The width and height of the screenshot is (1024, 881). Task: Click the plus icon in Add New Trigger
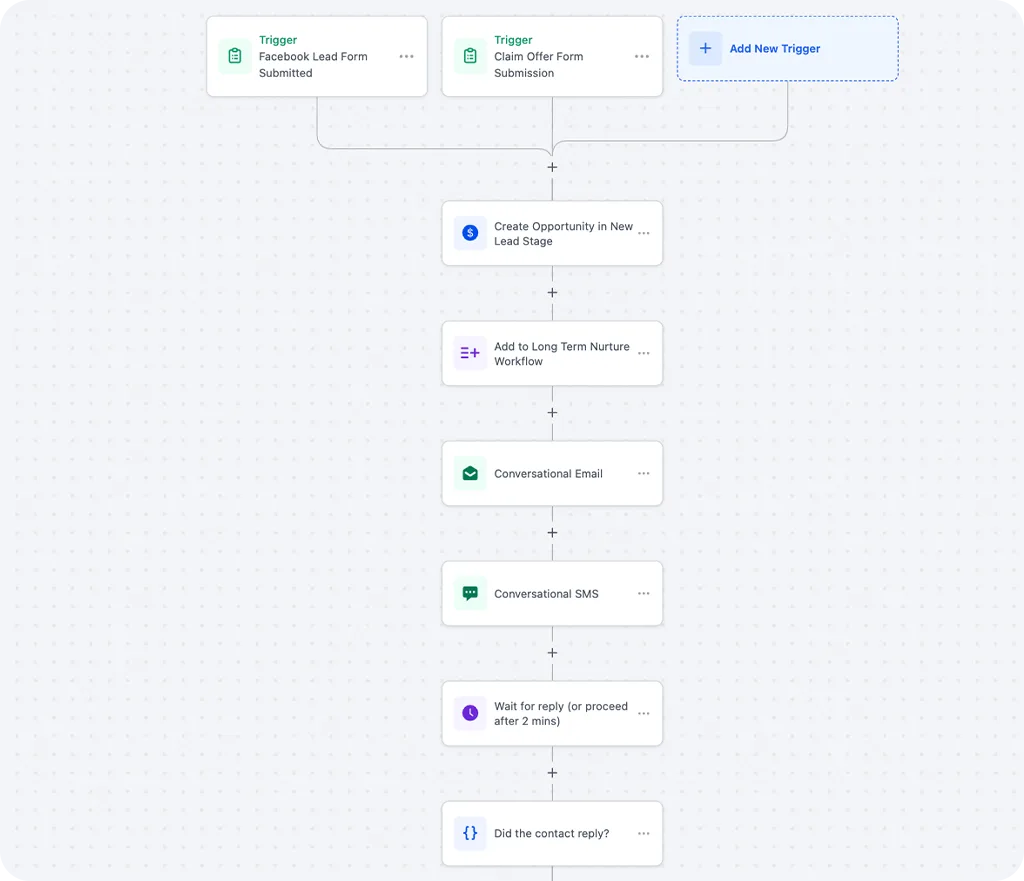(705, 48)
